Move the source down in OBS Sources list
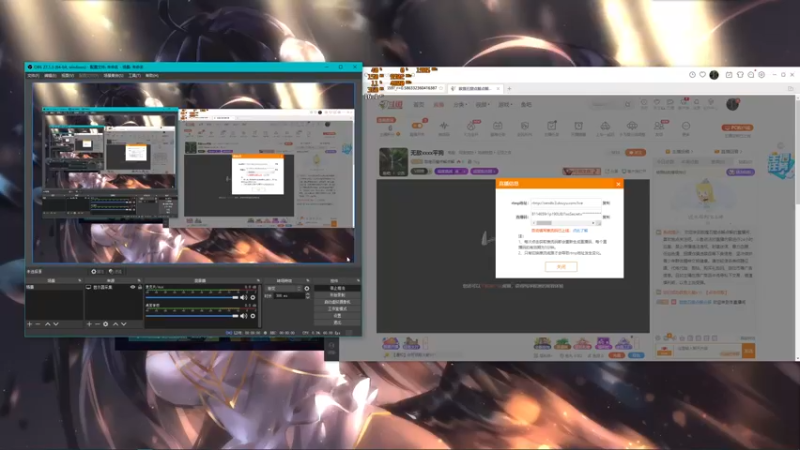Screen dimensions: 800x450 coord(123,324)
